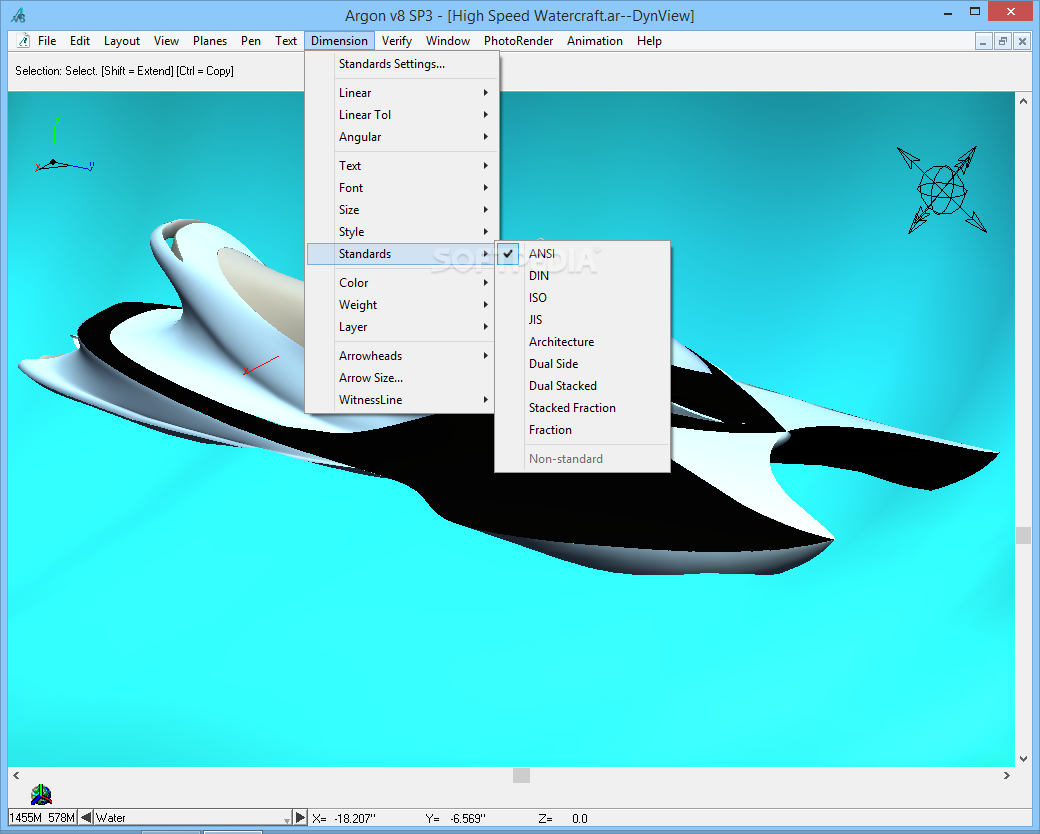Open the Animation menu
This screenshot has width=1040, height=834.
click(594, 40)
